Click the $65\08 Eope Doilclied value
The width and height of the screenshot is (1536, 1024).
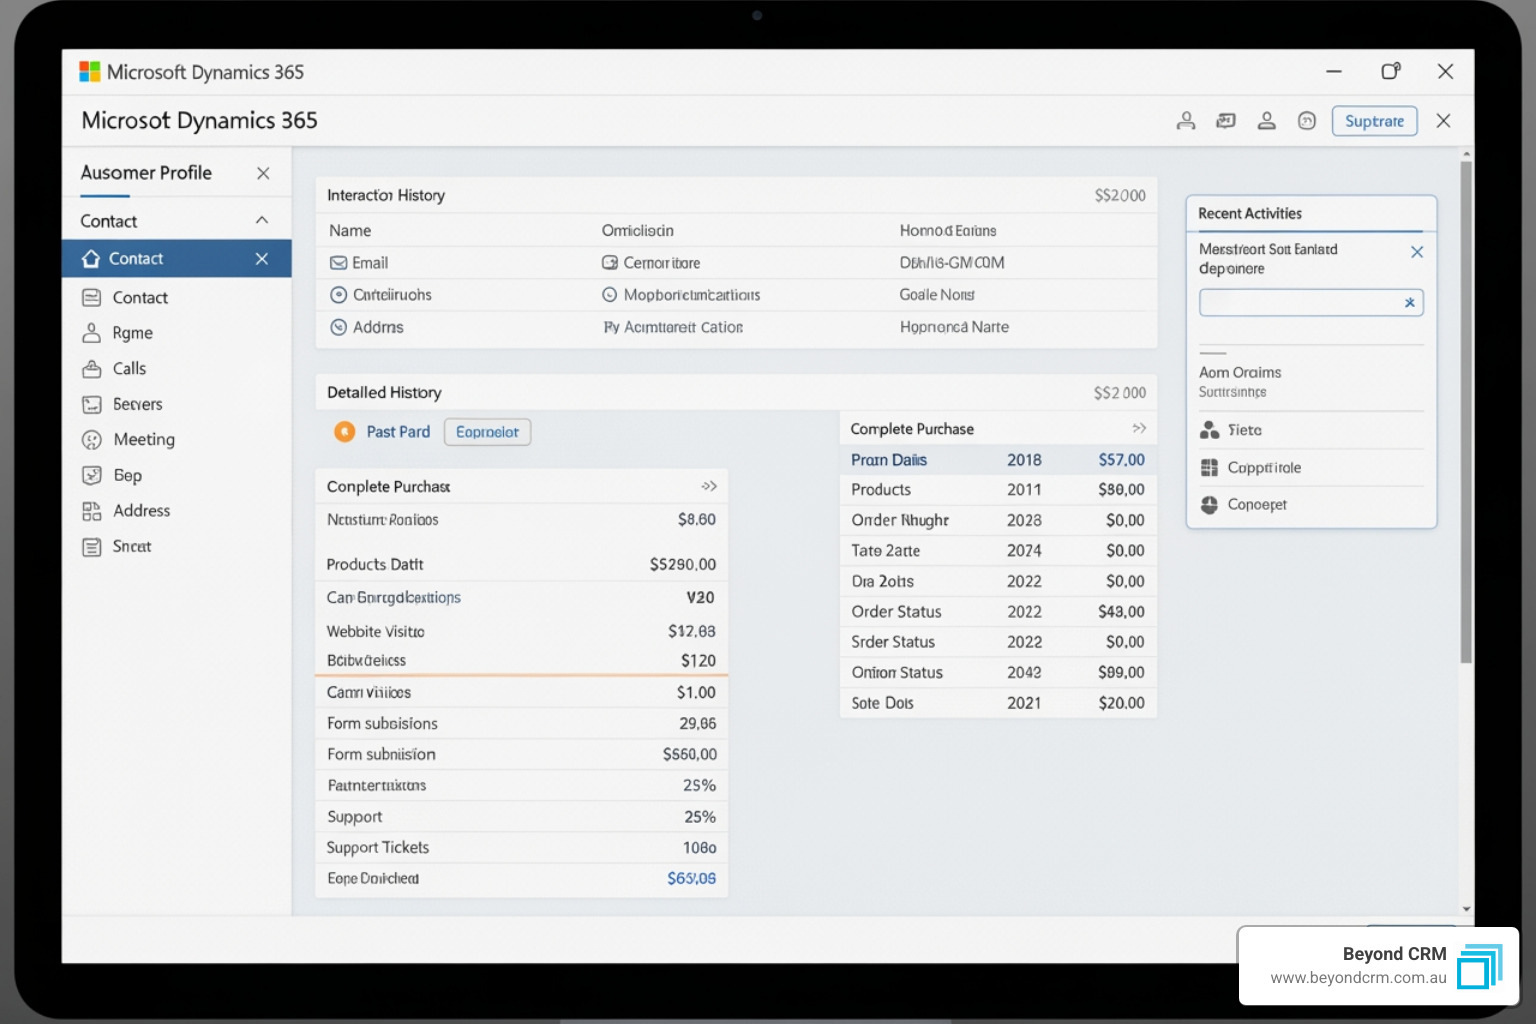pyautogui.click(x=692, y=879)
